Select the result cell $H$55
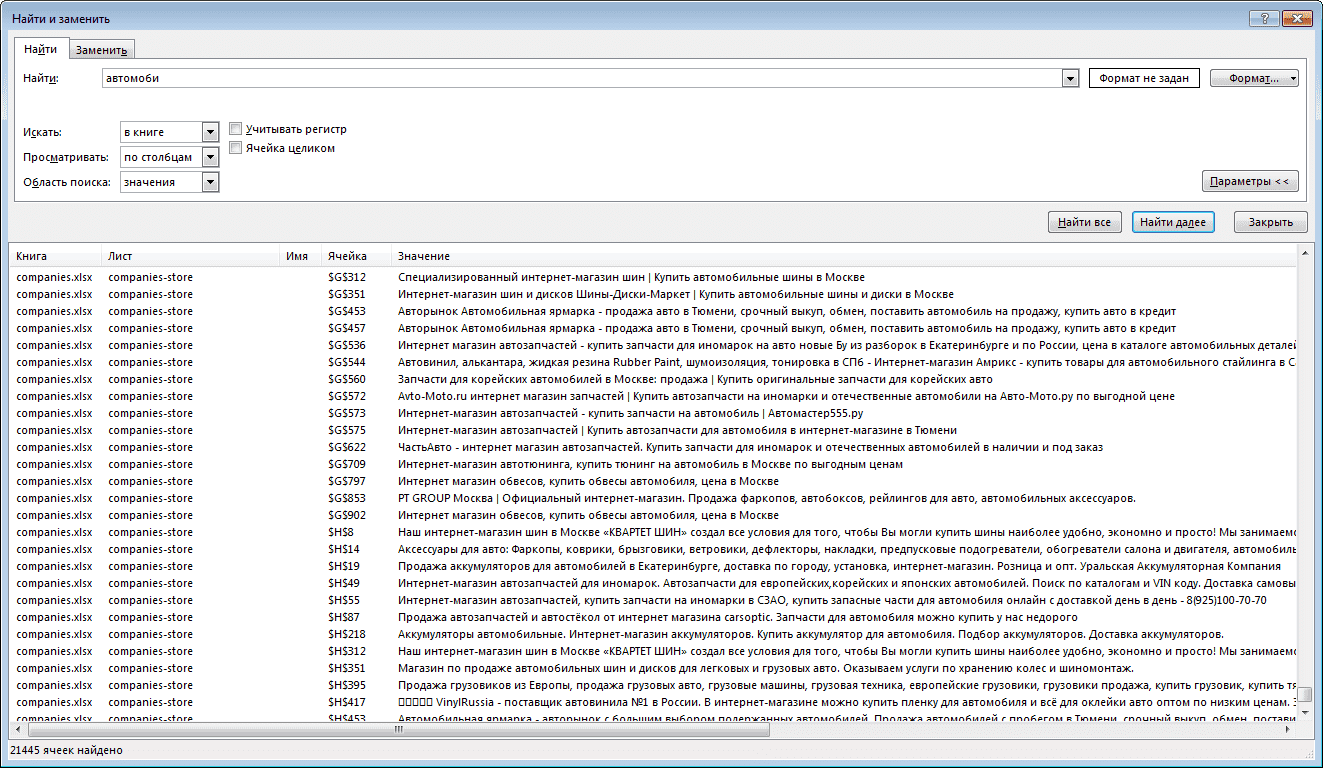The height and width of the screenshot is (768, 1323). [343, 600]
